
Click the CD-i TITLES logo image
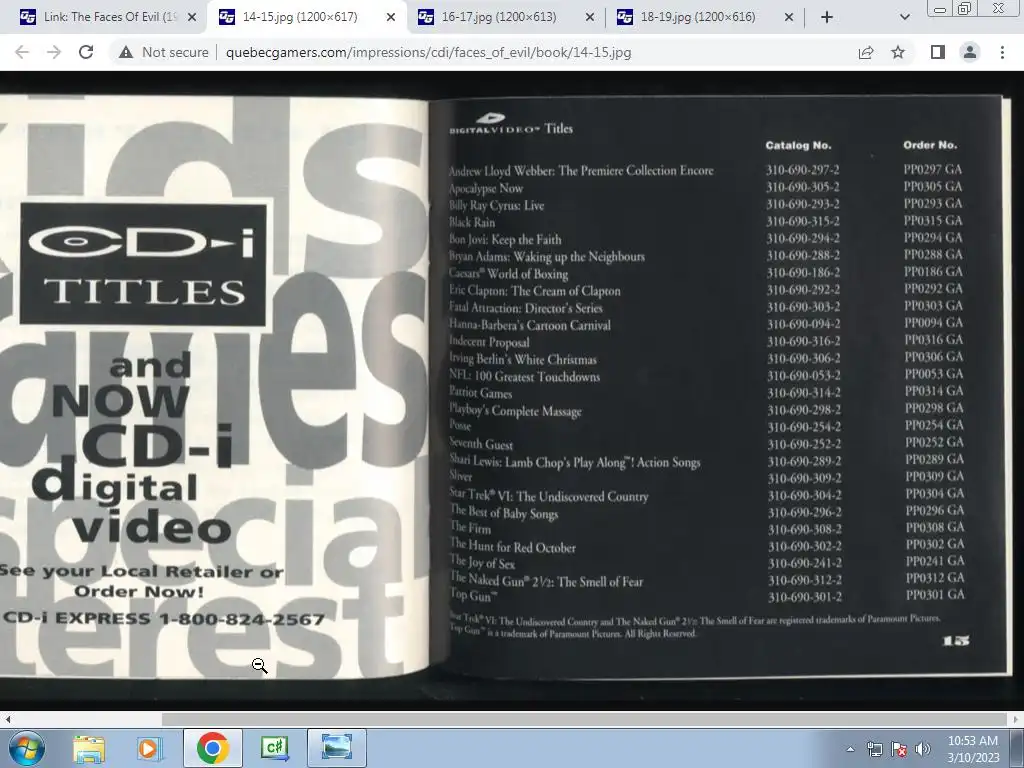click(x=142, y=264)
